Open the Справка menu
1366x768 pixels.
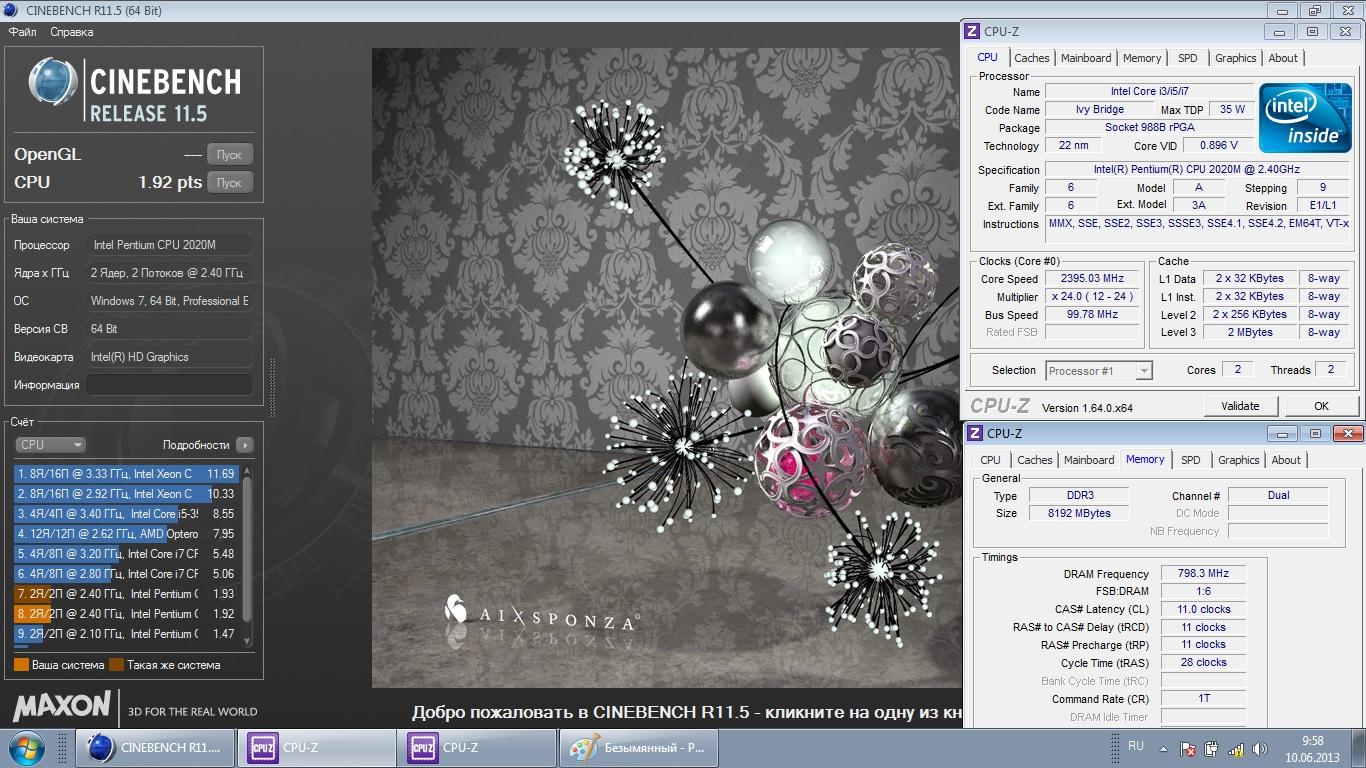click(x=71, y=32)
